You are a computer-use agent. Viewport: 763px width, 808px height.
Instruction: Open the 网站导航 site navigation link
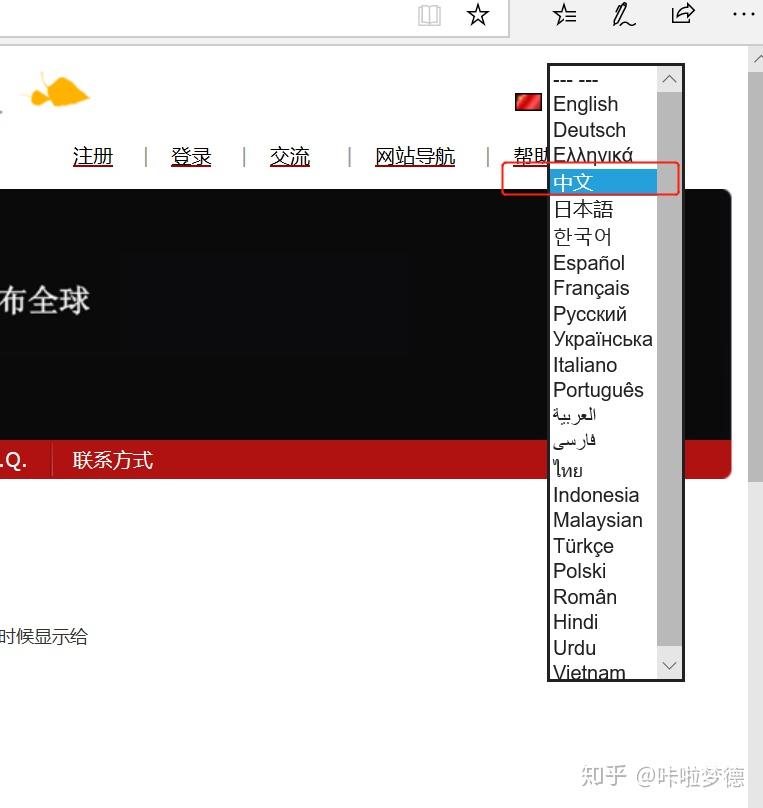coord(415,157)
